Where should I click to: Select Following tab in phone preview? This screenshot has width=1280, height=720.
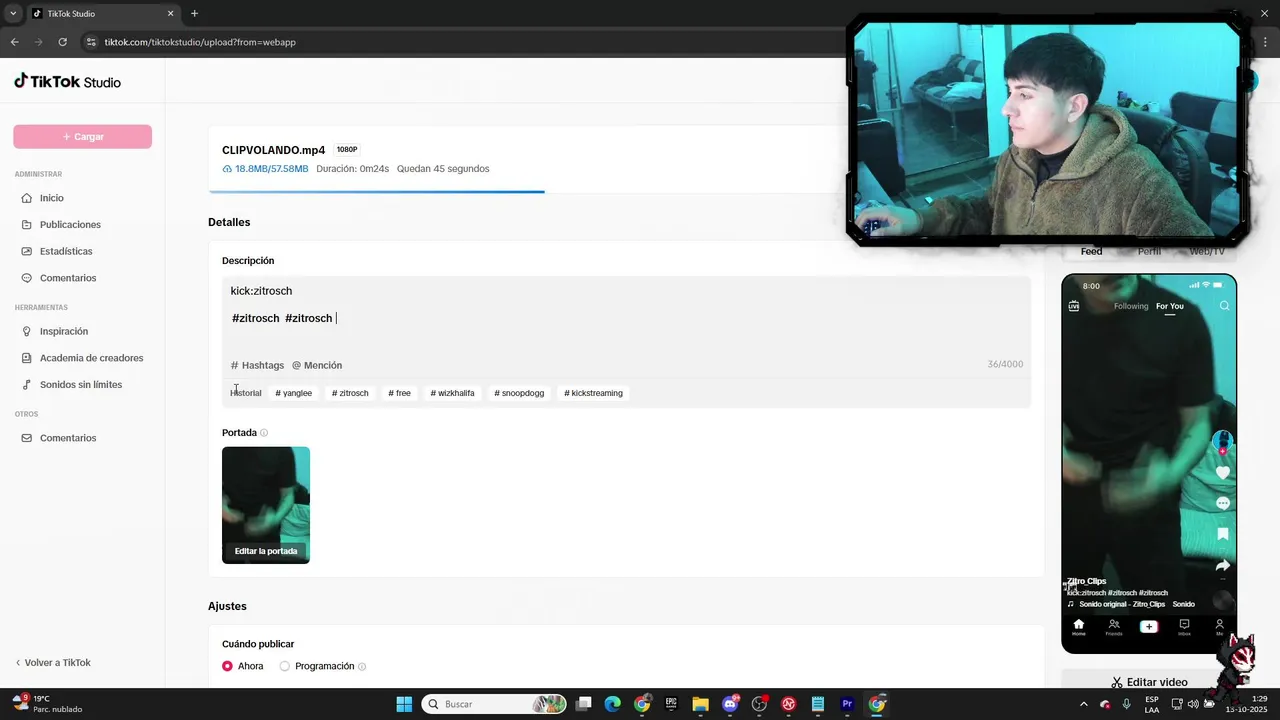click(x=1131, y=306)
